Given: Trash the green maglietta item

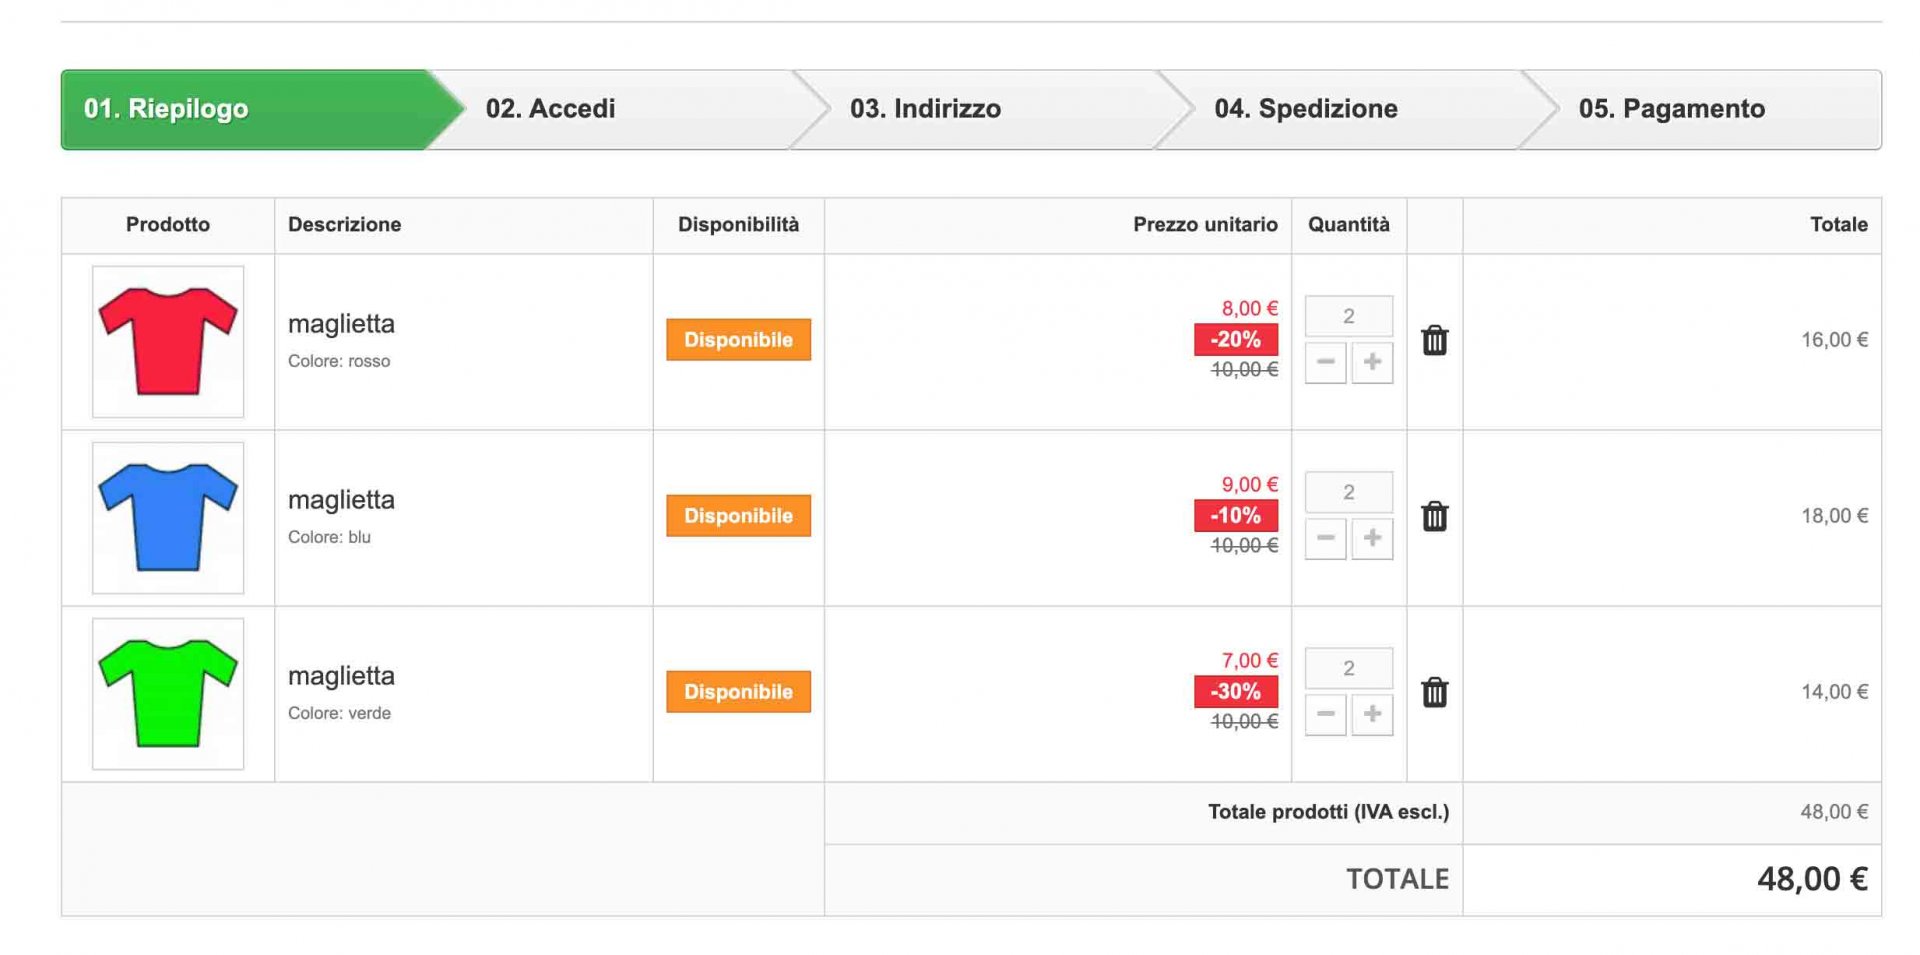Looking at the screenshot, I should tap(1434, 693).
